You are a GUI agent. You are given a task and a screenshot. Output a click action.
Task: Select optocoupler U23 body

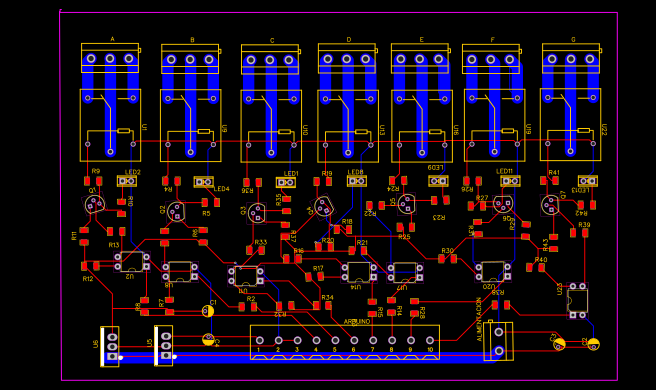577,300
